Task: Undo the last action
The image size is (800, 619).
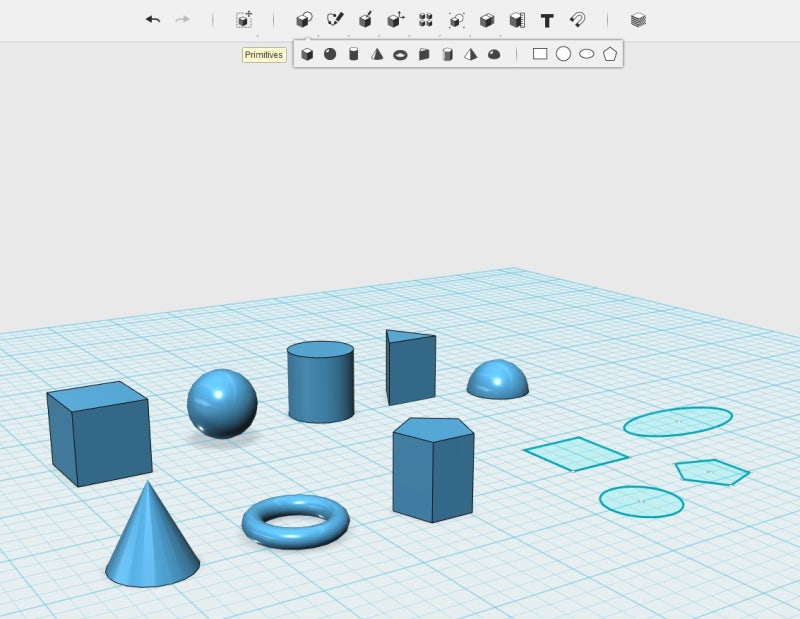Action: pos(153,20)
